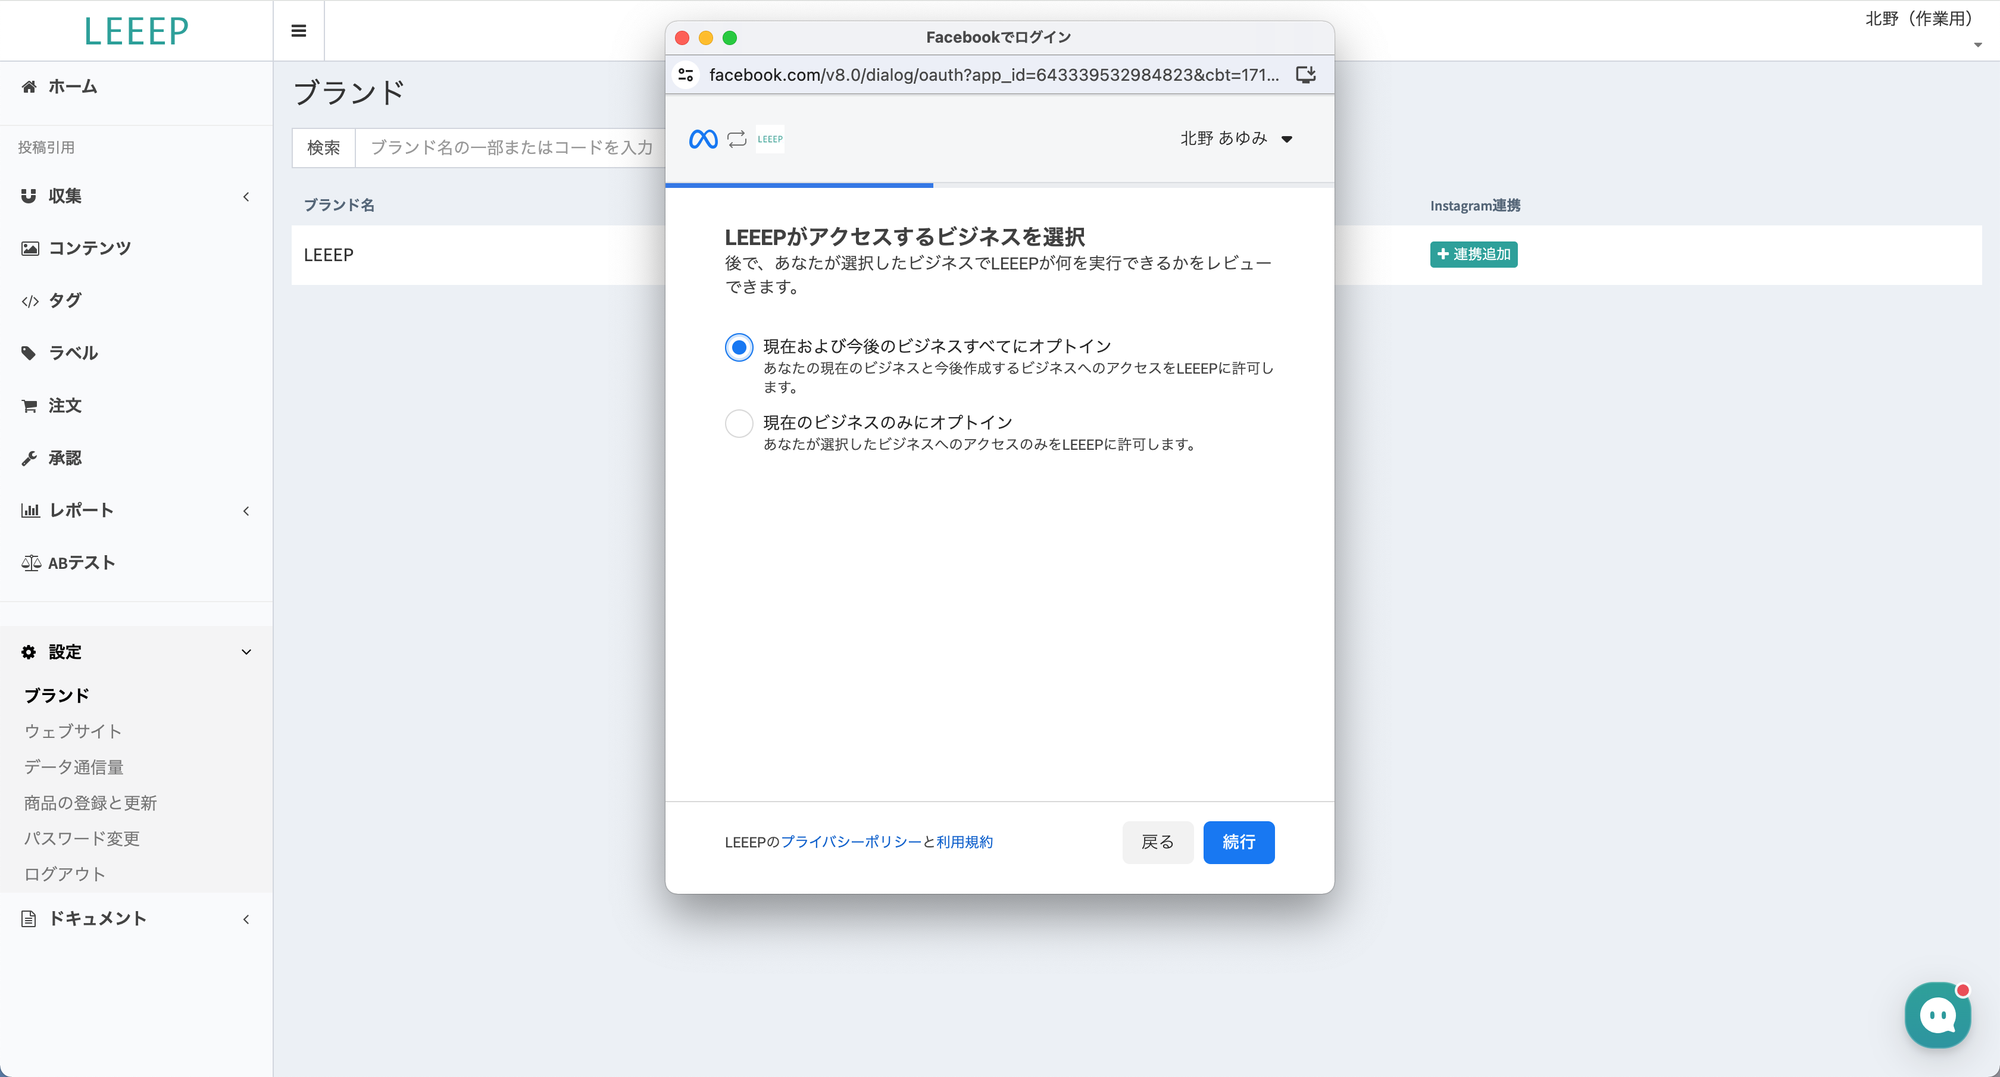
Task: Go to ホーム in the sidebar
Action: coord(73,87)
